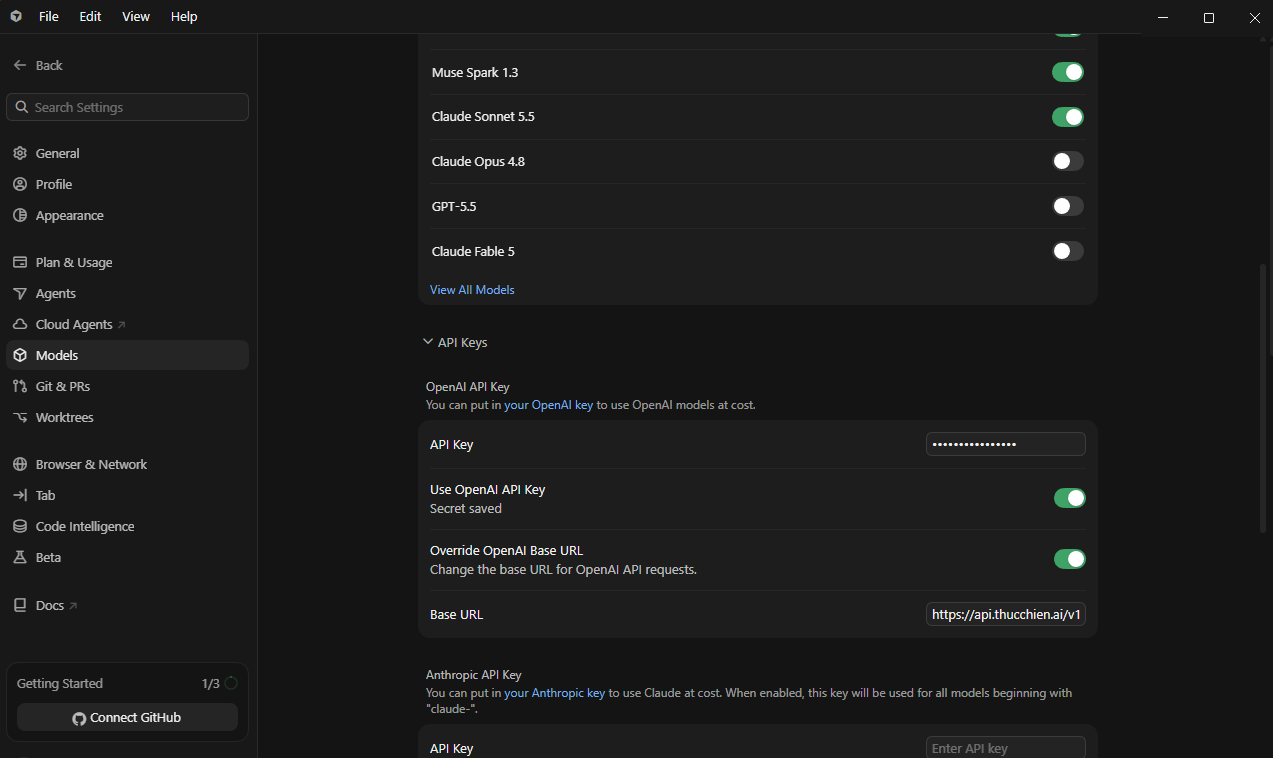This screenshot has width=1273, height=758.
Task: Collapse the API Keys section
Action: point(455,342)
